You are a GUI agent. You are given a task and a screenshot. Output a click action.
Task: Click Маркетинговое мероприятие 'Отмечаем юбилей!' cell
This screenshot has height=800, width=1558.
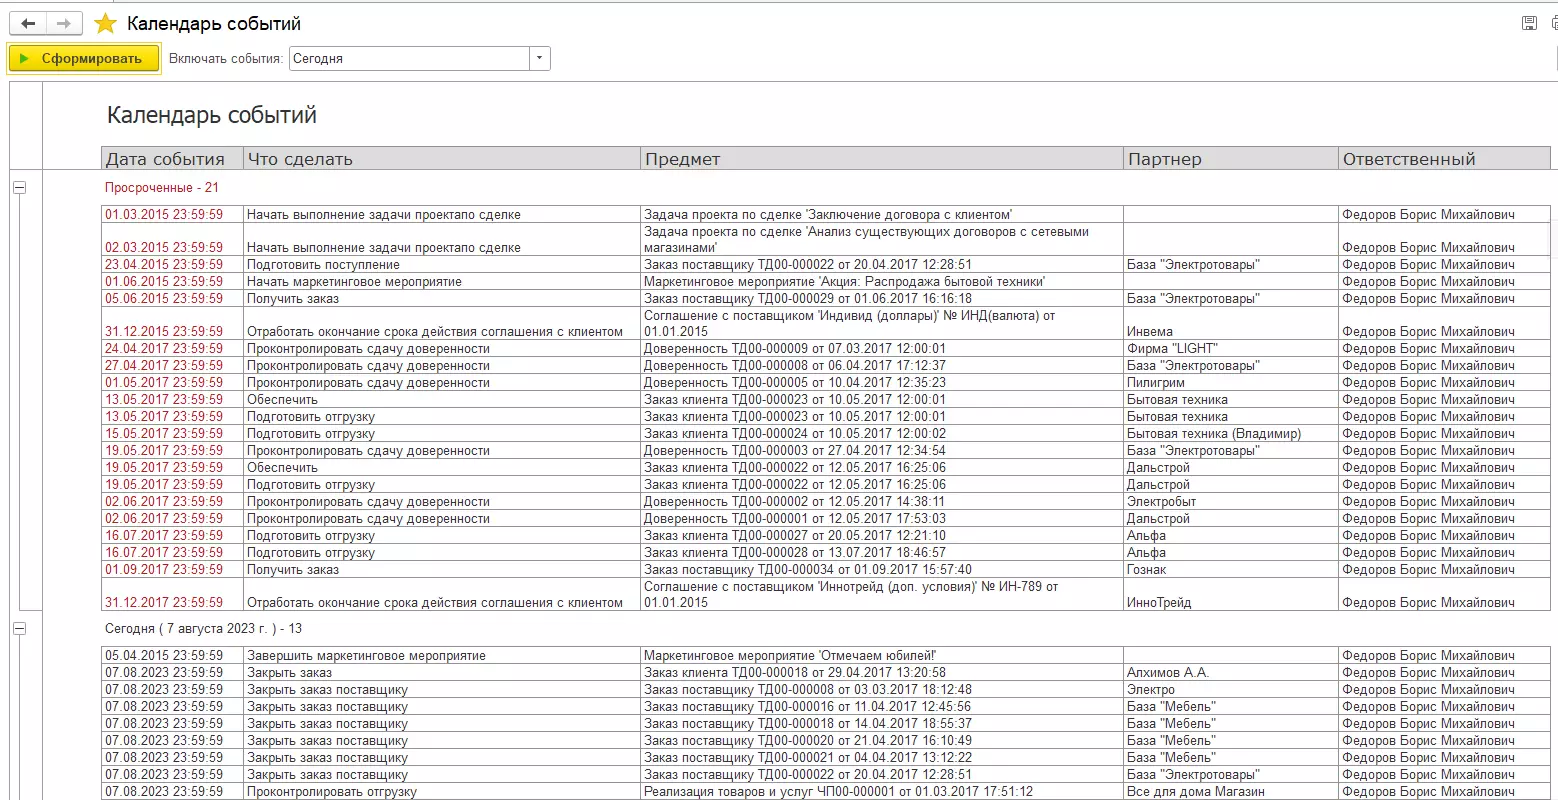(790, 656)
